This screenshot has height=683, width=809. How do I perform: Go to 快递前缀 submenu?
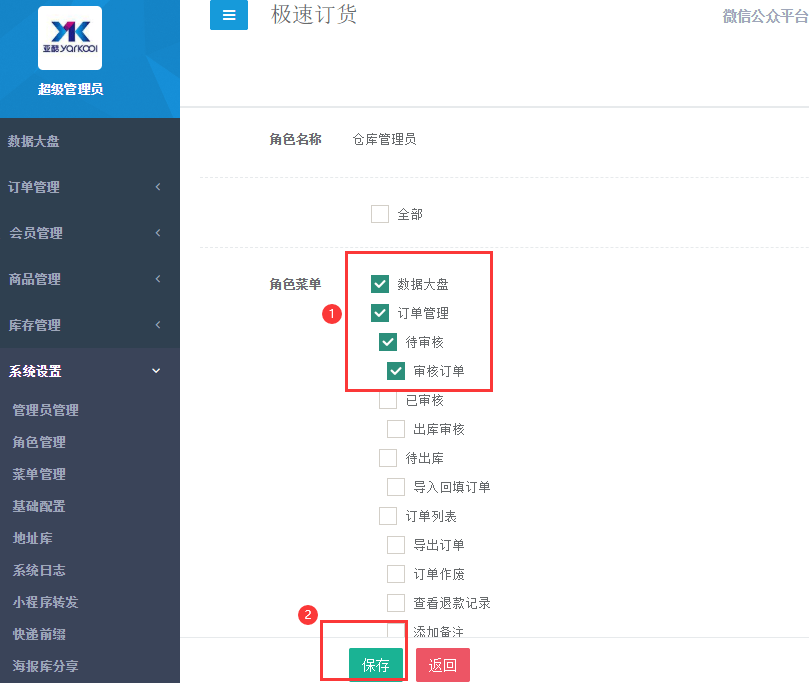[x=39, y=634]
